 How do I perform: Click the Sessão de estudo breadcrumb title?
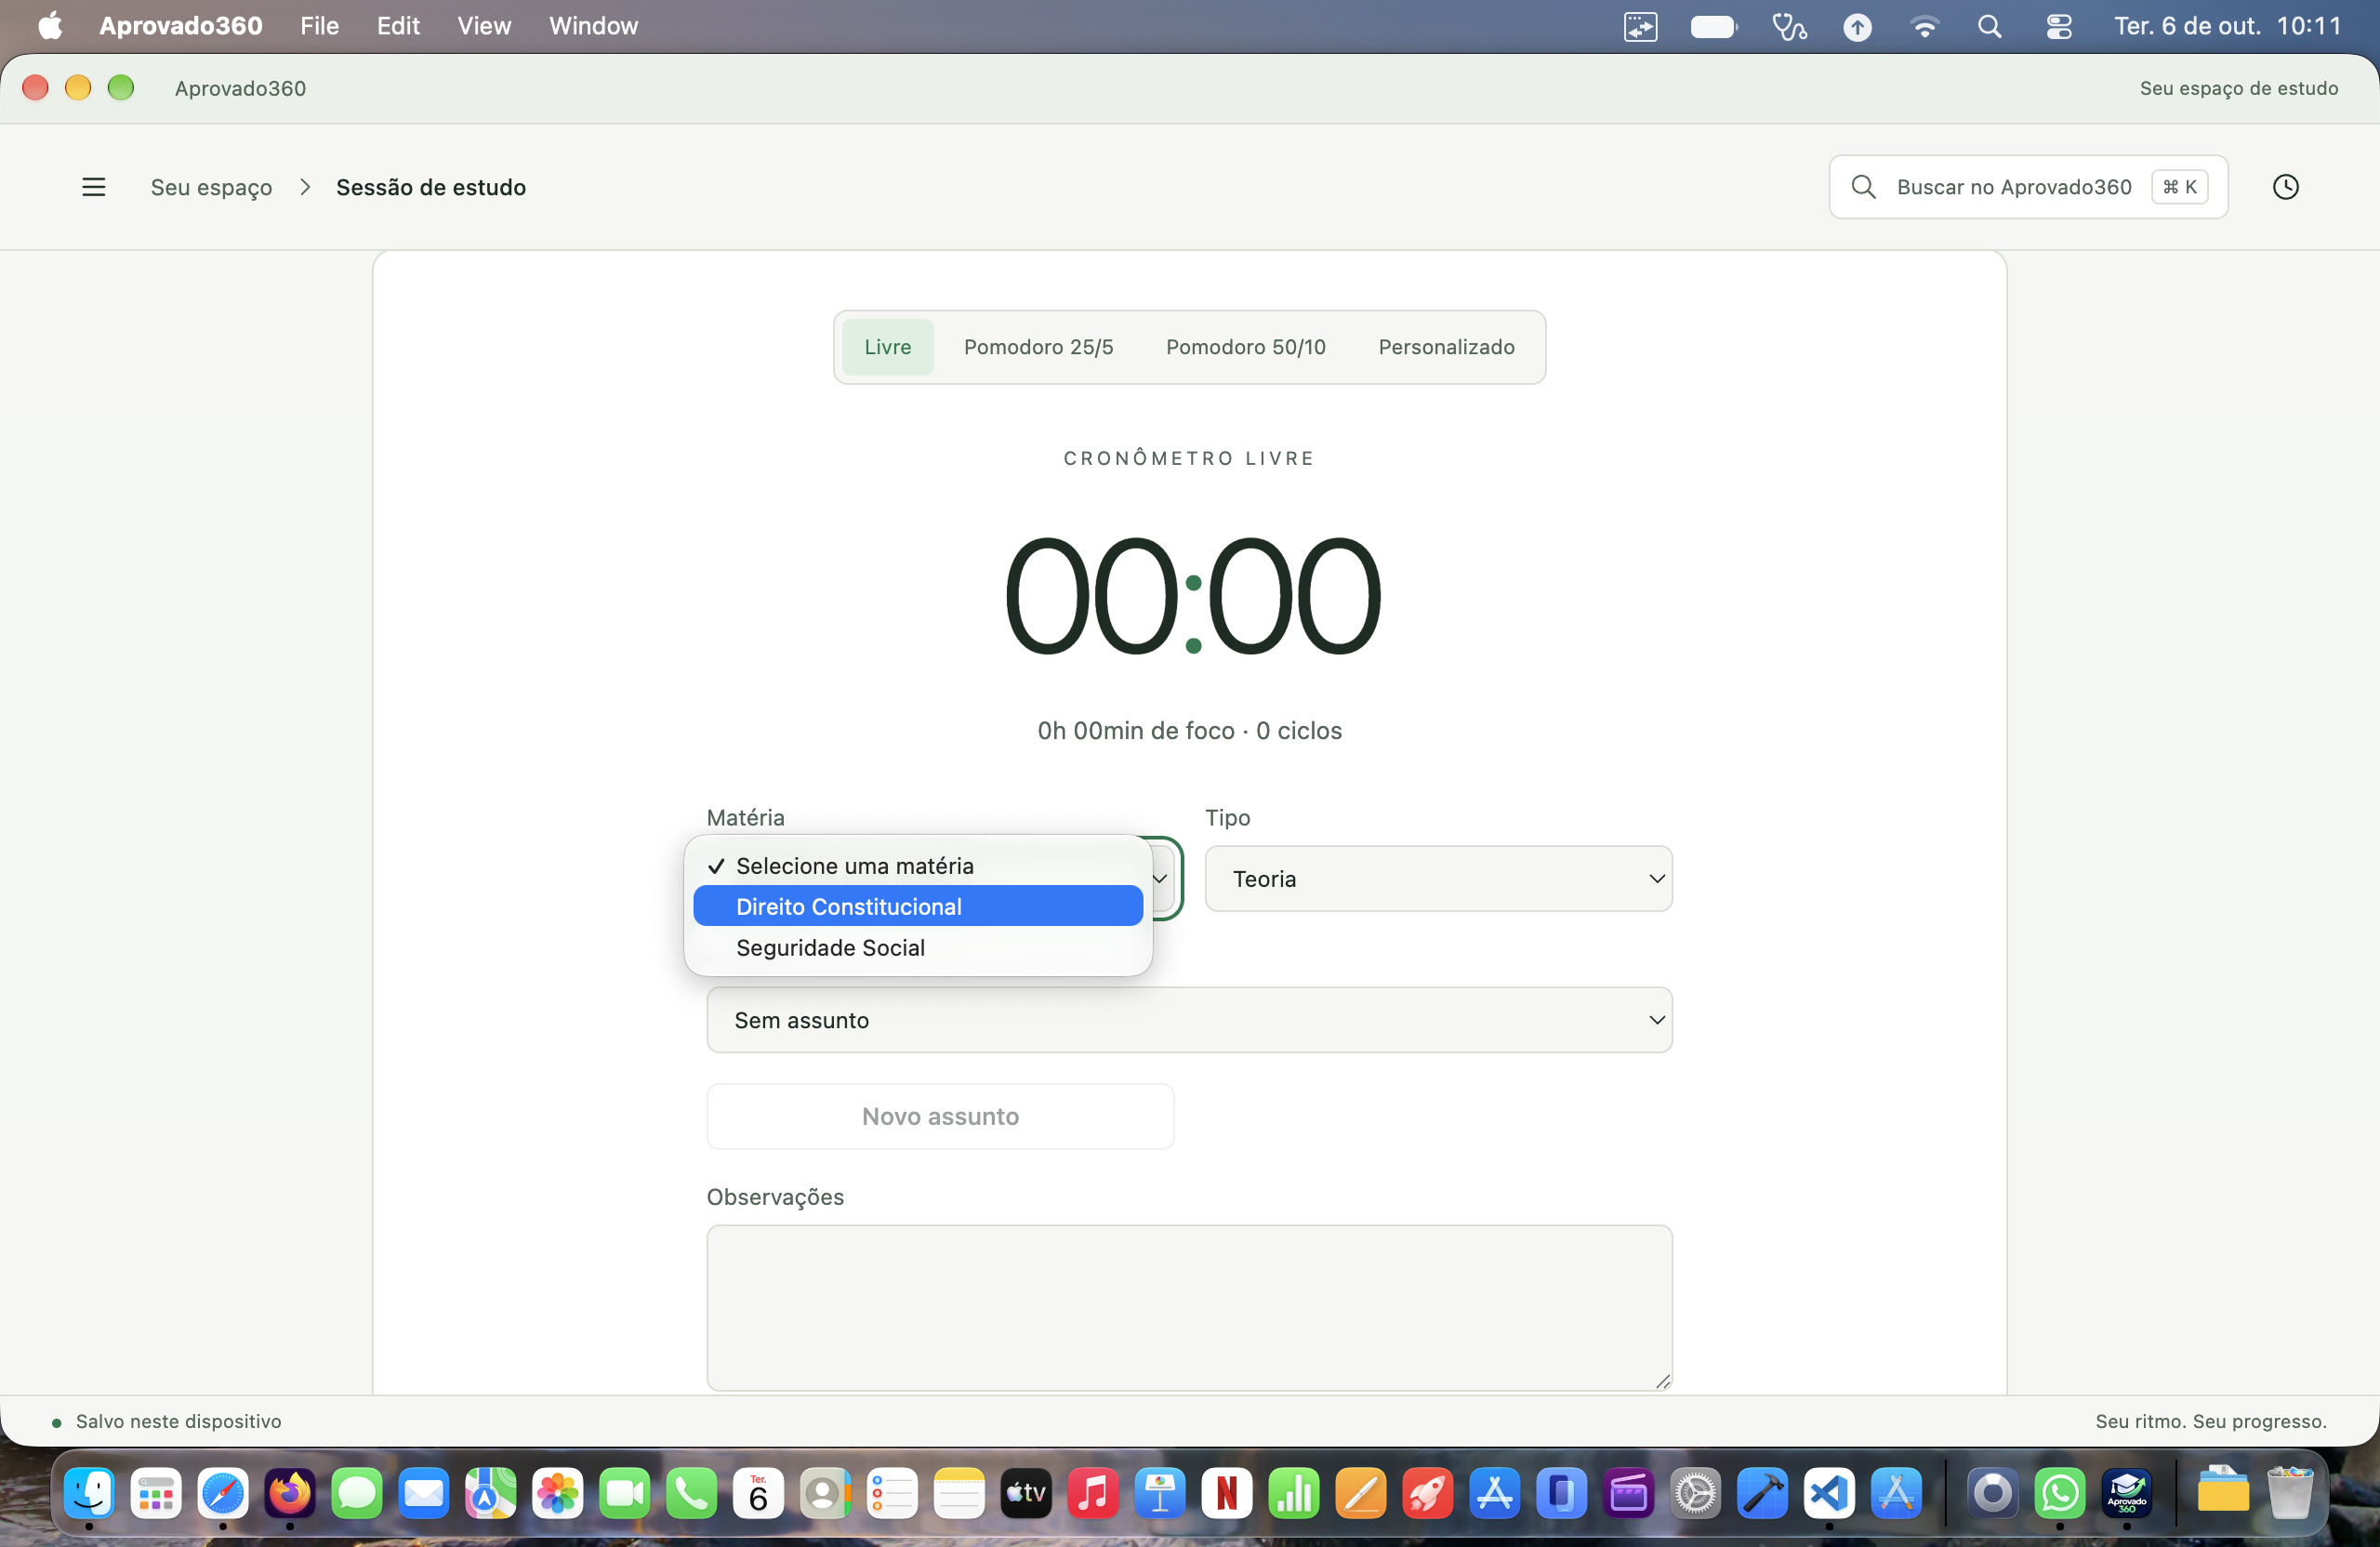coord(431,187)
